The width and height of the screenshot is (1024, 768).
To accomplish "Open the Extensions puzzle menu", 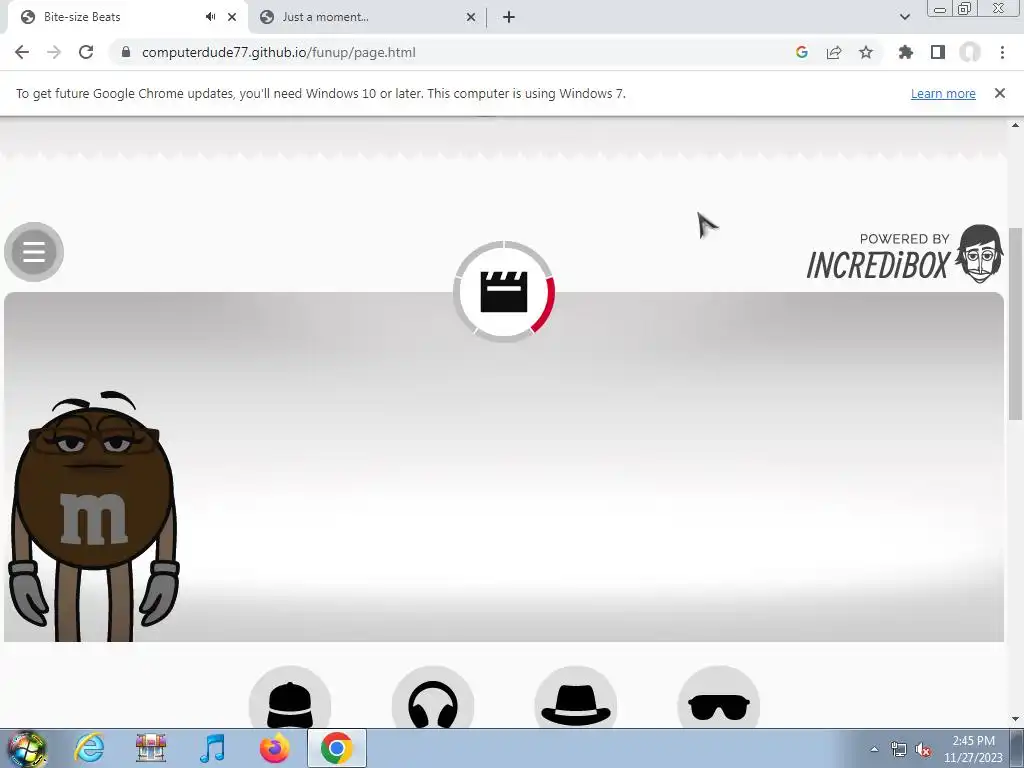I will click(906, 52).
